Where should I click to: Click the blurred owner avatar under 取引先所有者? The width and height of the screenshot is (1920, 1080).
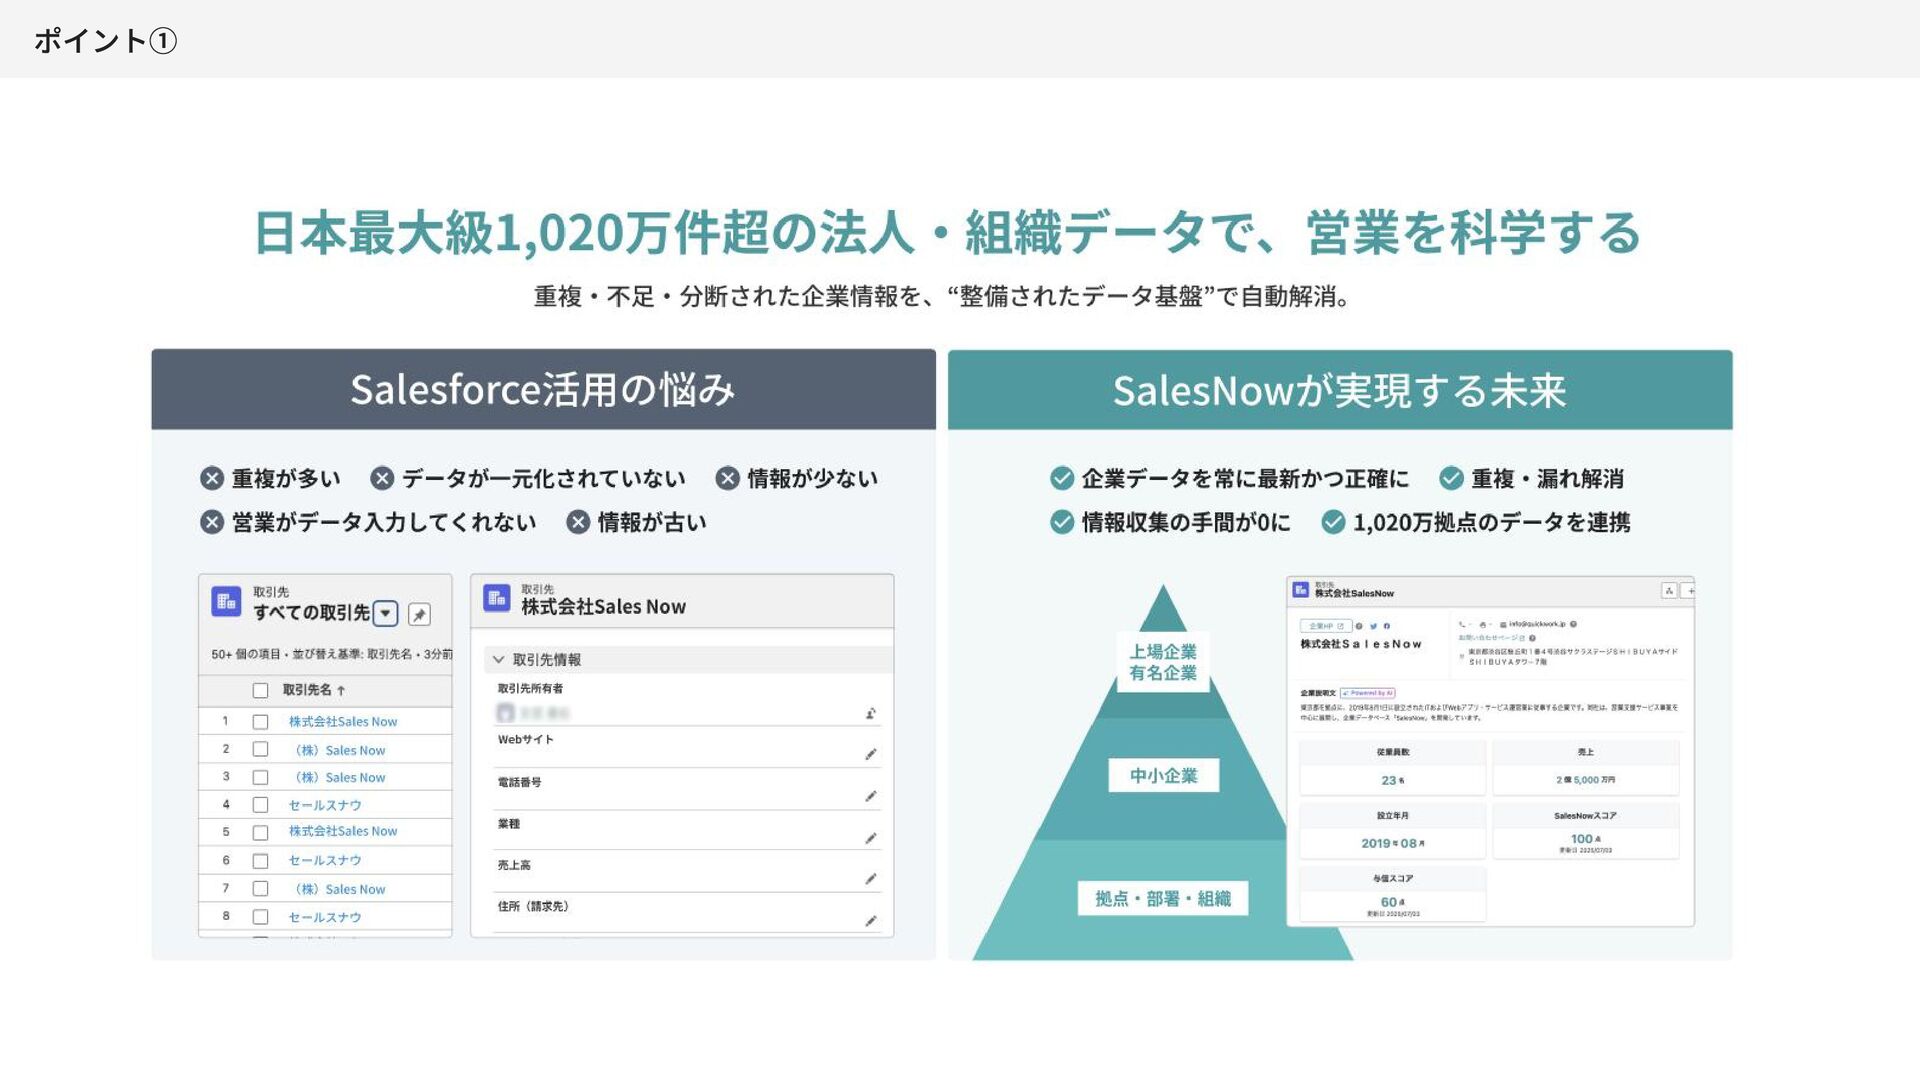click(x=505, y=713)
